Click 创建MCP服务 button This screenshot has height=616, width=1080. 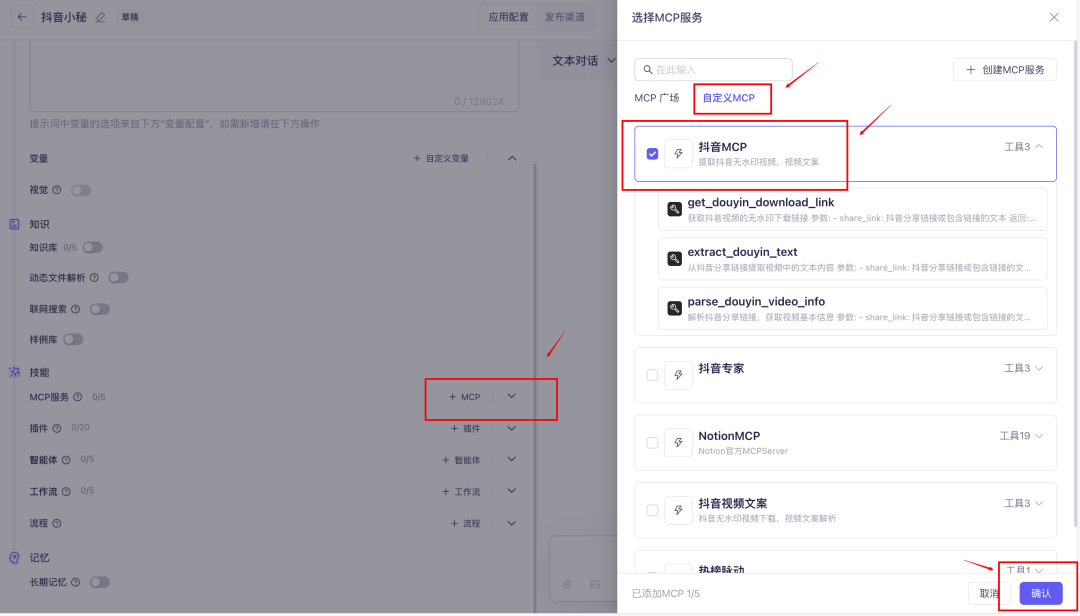coord(1005,70)
